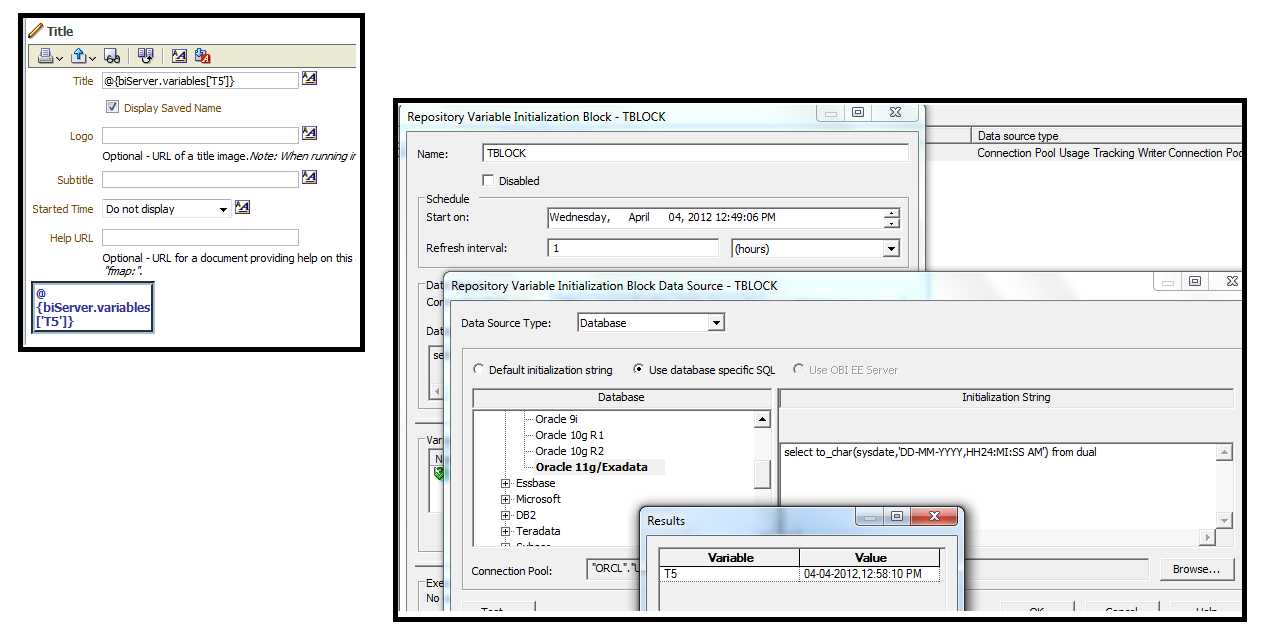This screenshot has height=629, width=1267.
Task: Click the Print icon in the Title toolbar
Action: pyautogui.click(x=45, y=55)
